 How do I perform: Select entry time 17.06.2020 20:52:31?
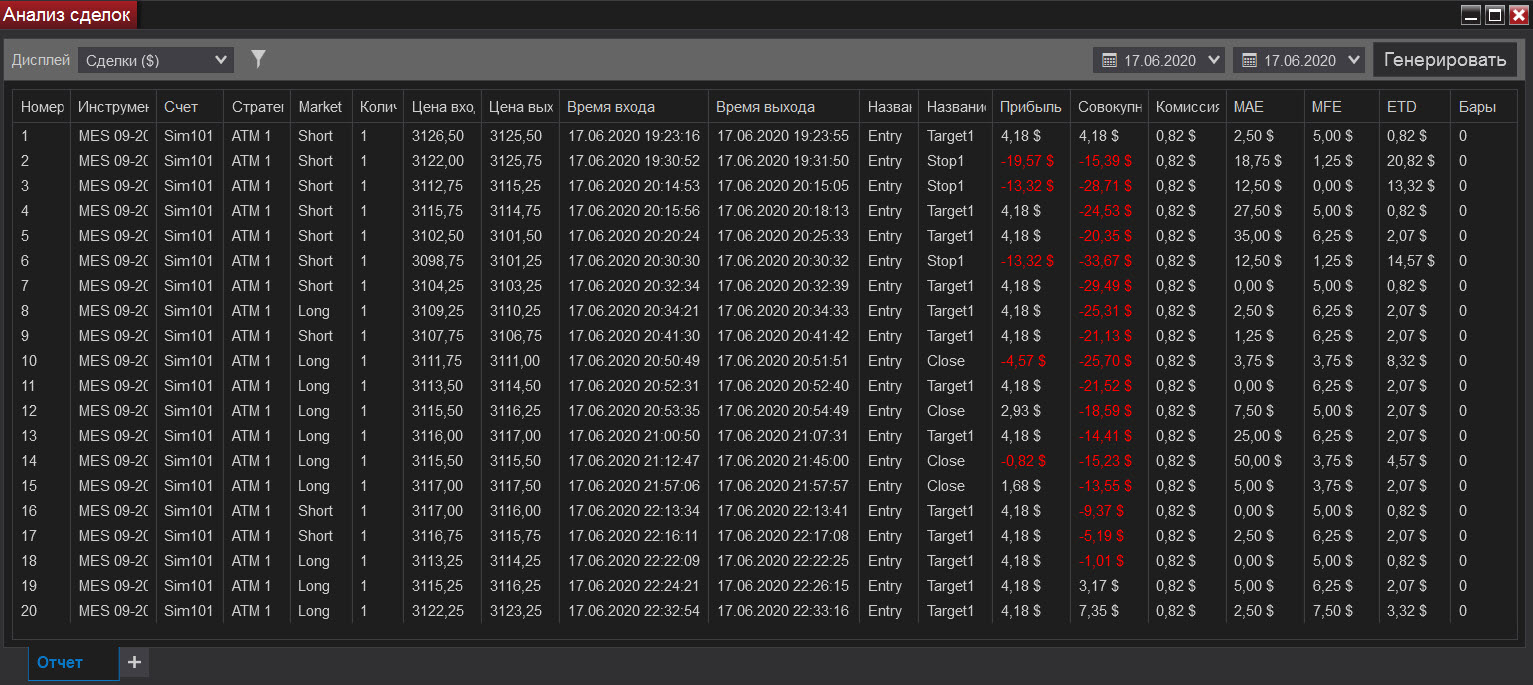coord(633,386)
